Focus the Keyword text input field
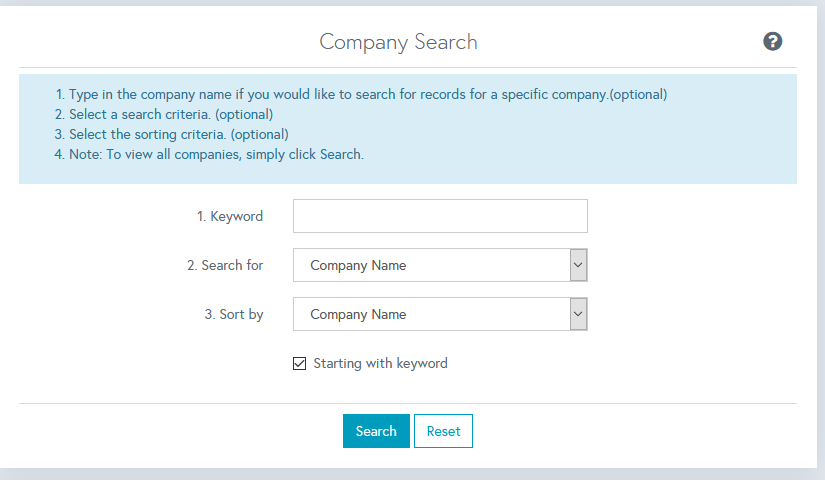Viewport: 825px width, 480px height. 440,216
